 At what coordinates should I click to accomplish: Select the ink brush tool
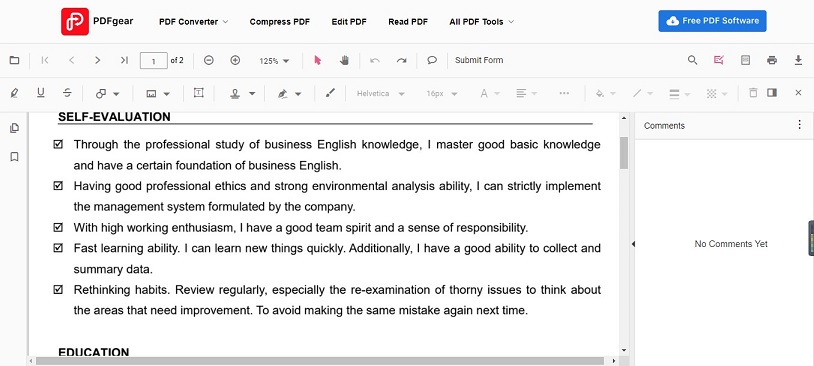click(330, 93)
